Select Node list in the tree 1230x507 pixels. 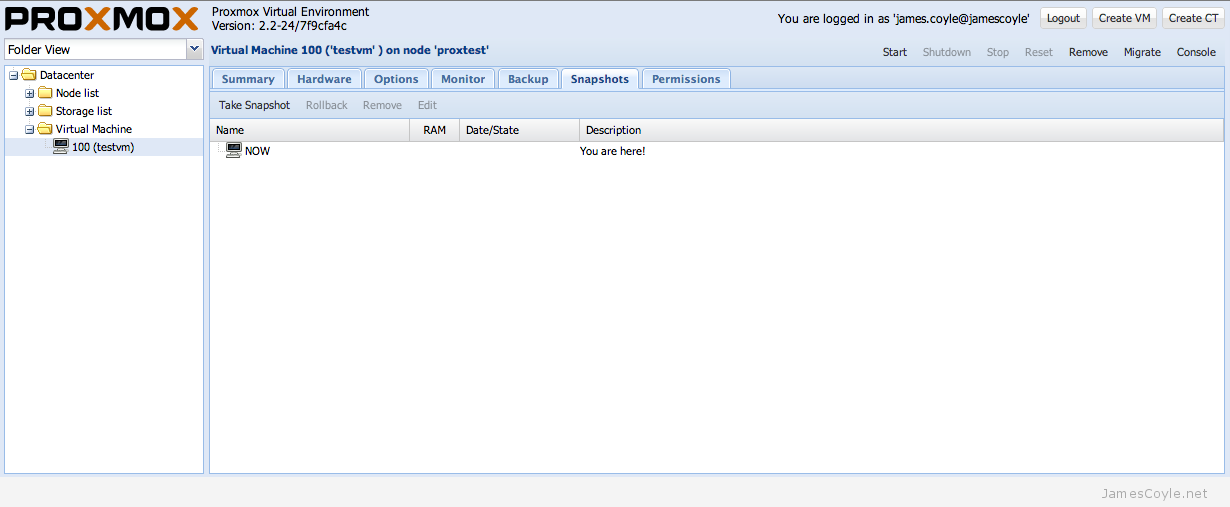point(77,93)
